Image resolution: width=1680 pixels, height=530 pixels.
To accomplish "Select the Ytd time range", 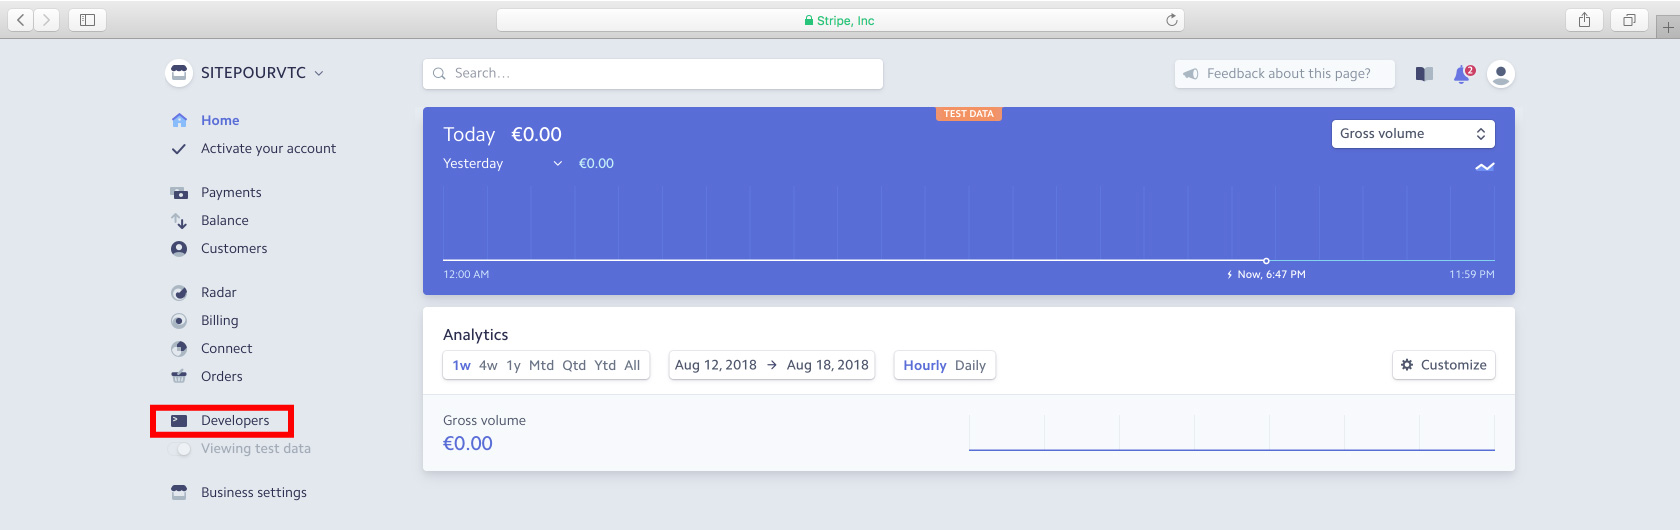I will tap(605, 365).
